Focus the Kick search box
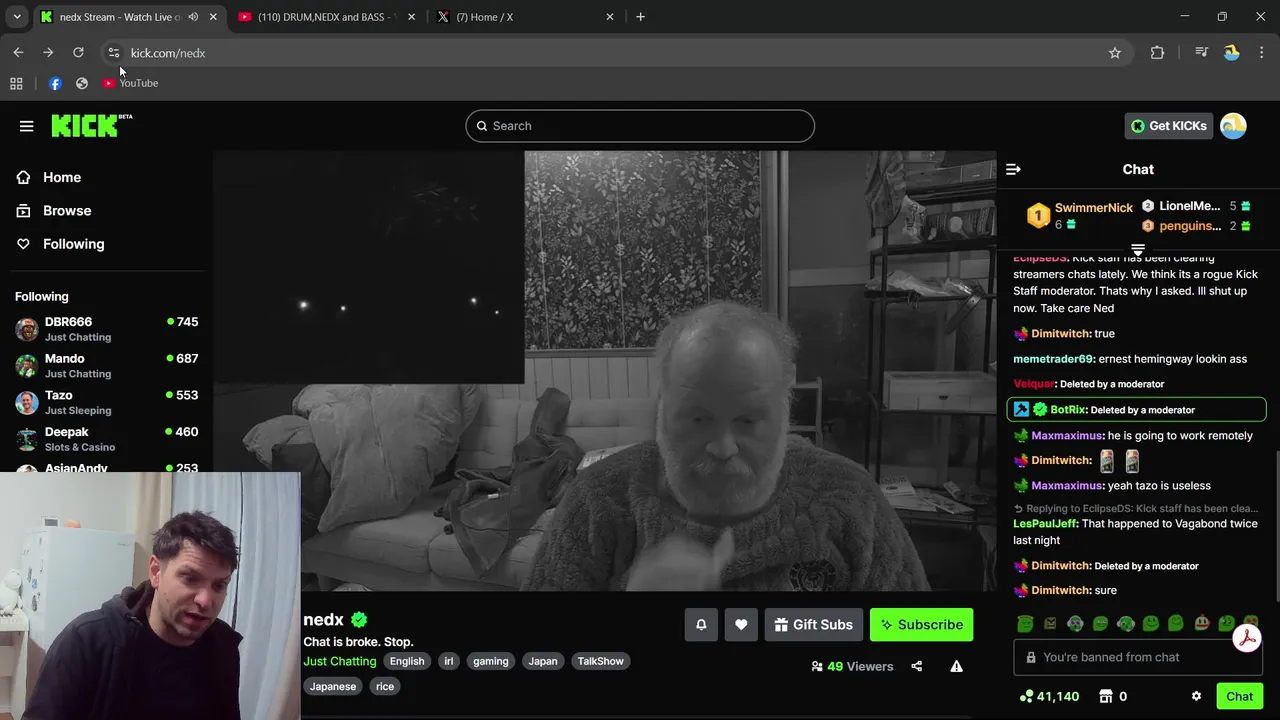Screen dimensions: 1280x720 (640, 126)
